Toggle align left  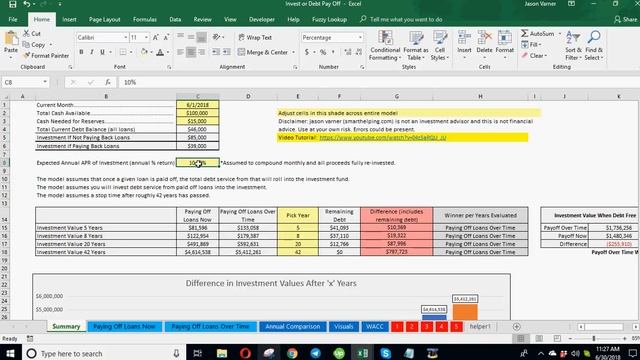coord(180,52)
